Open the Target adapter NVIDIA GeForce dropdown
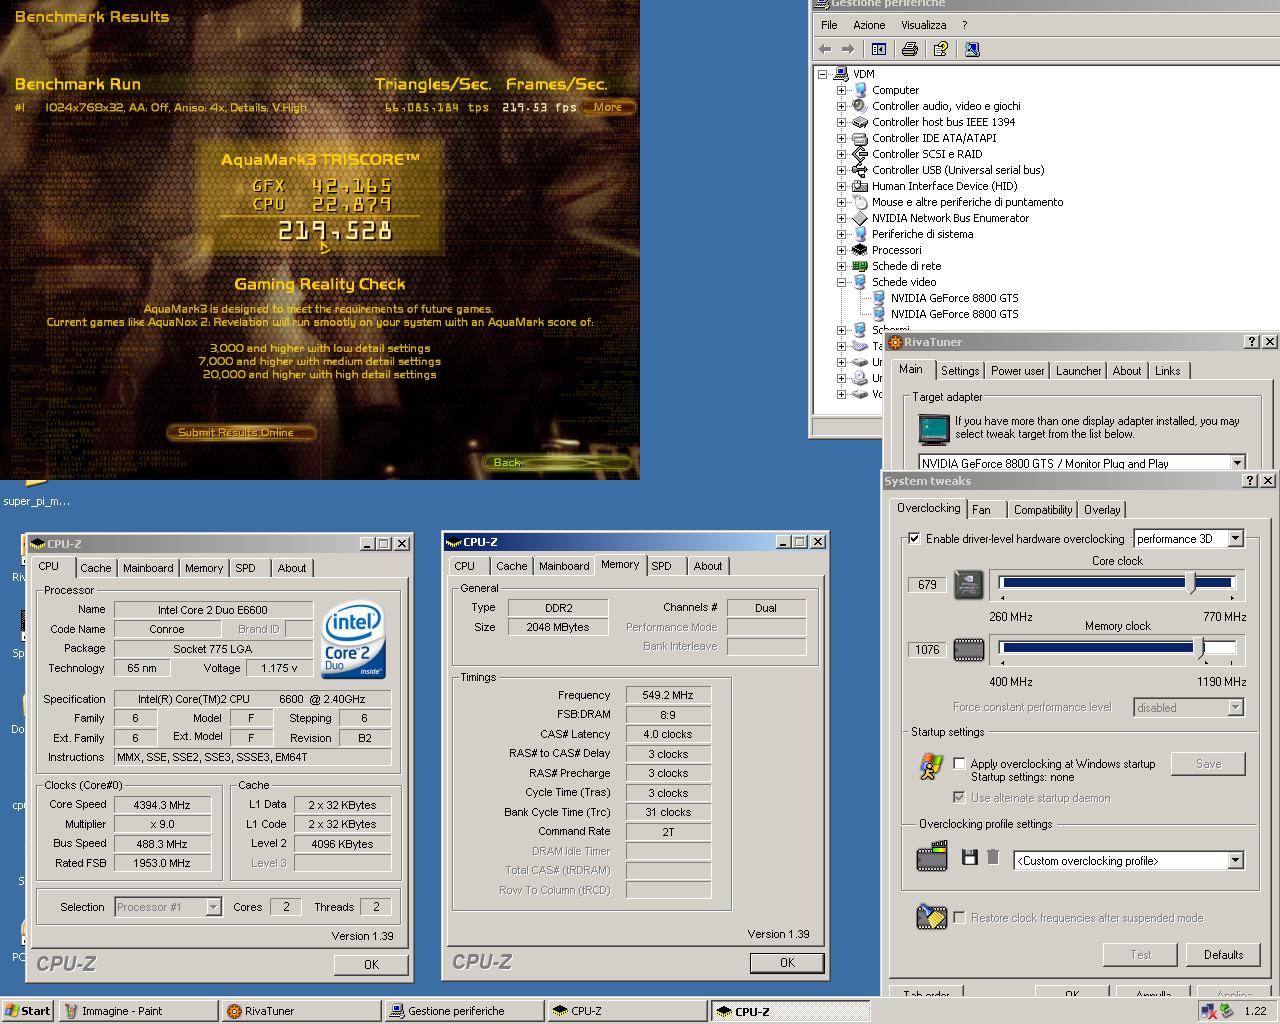The height and width of the screenshot is (1024, 1280). (1237, 463)
